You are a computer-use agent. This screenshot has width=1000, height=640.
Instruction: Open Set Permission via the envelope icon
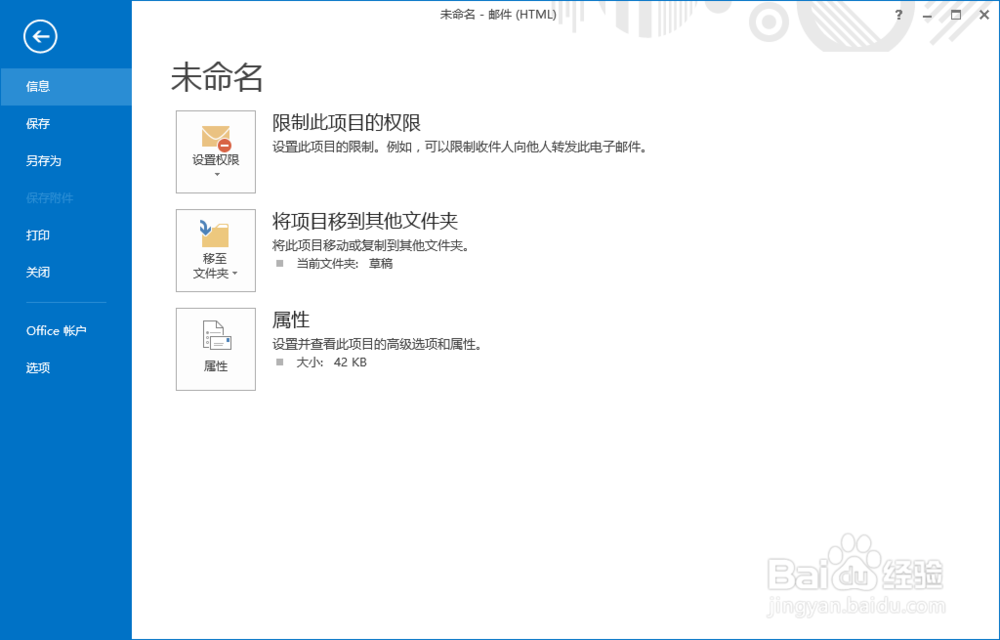[215, 137]
